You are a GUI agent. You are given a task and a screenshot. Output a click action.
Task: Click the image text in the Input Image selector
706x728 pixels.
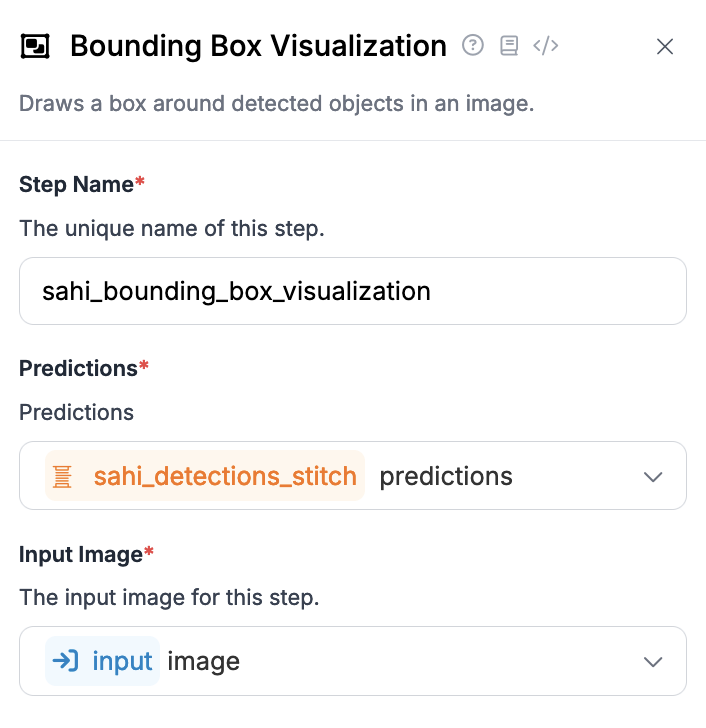203,662
